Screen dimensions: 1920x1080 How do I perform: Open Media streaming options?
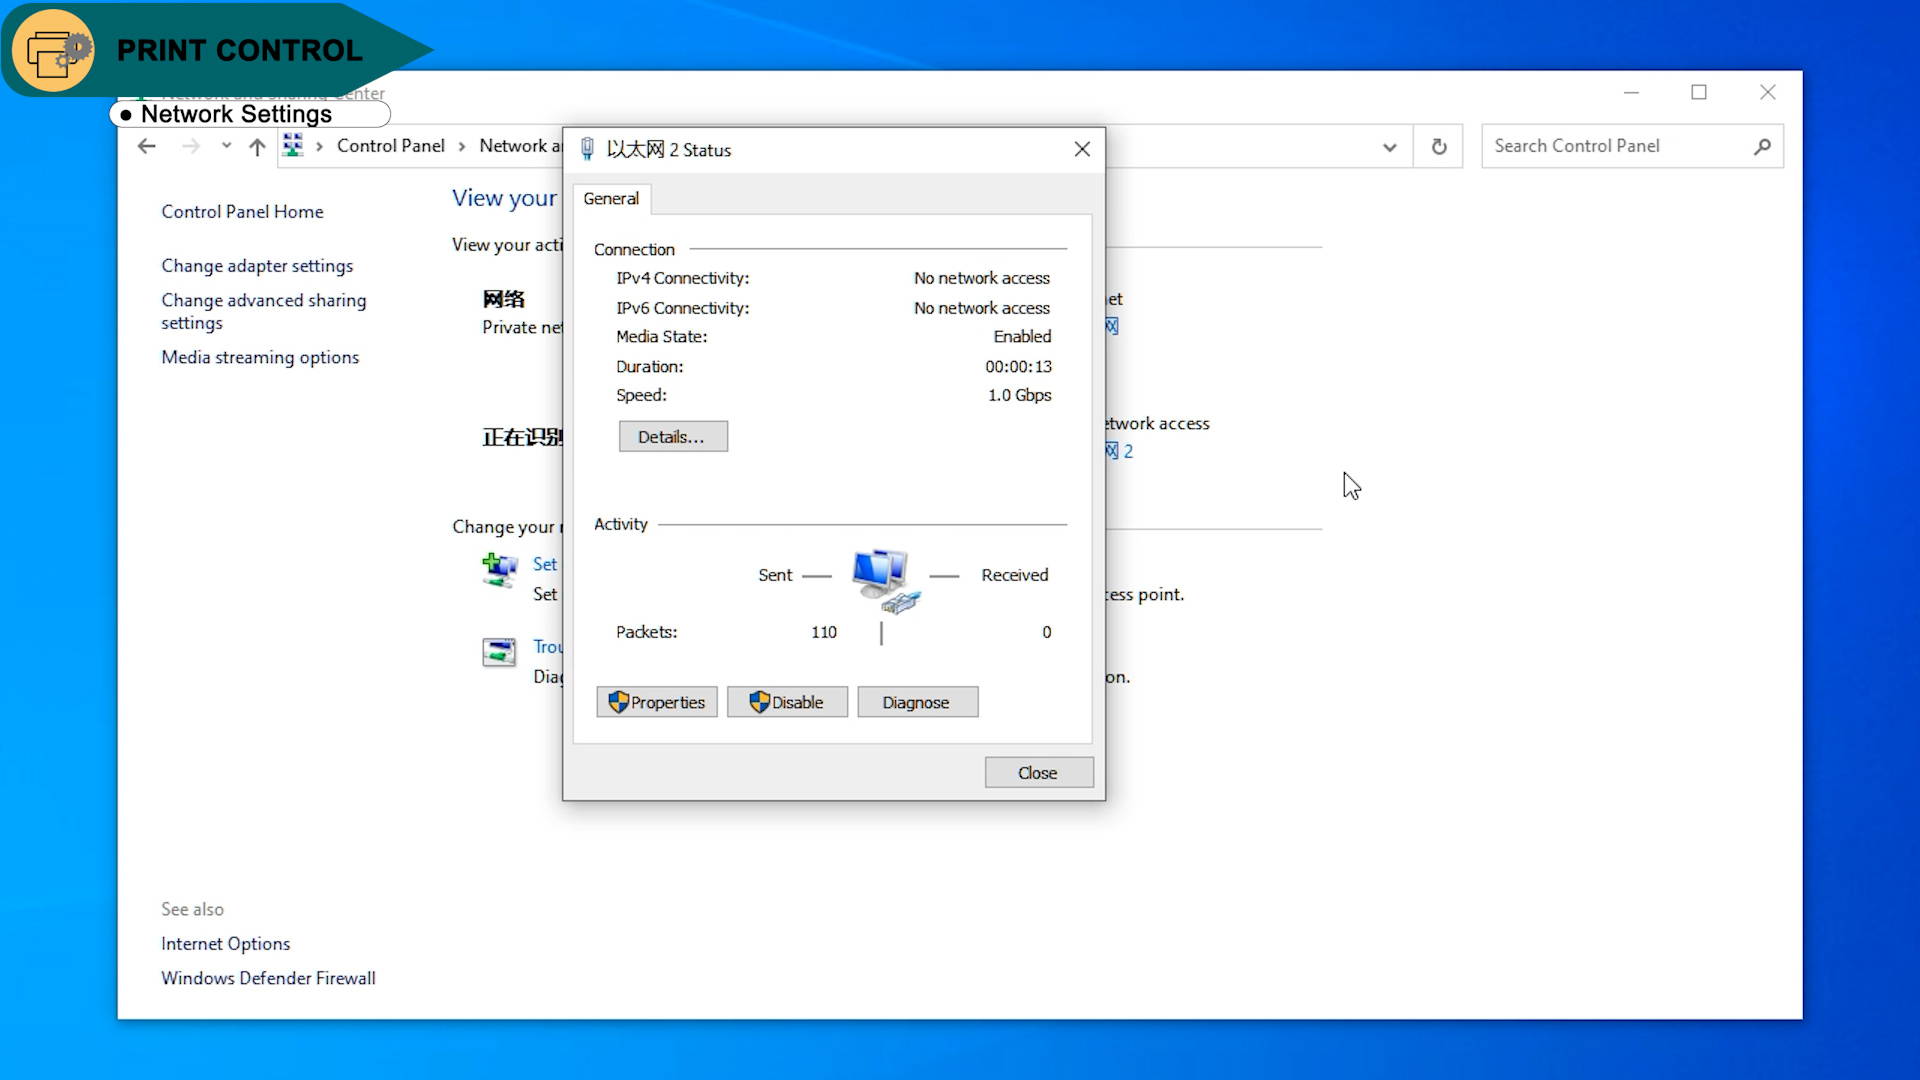pyautogui.click(x=260, y=357)
